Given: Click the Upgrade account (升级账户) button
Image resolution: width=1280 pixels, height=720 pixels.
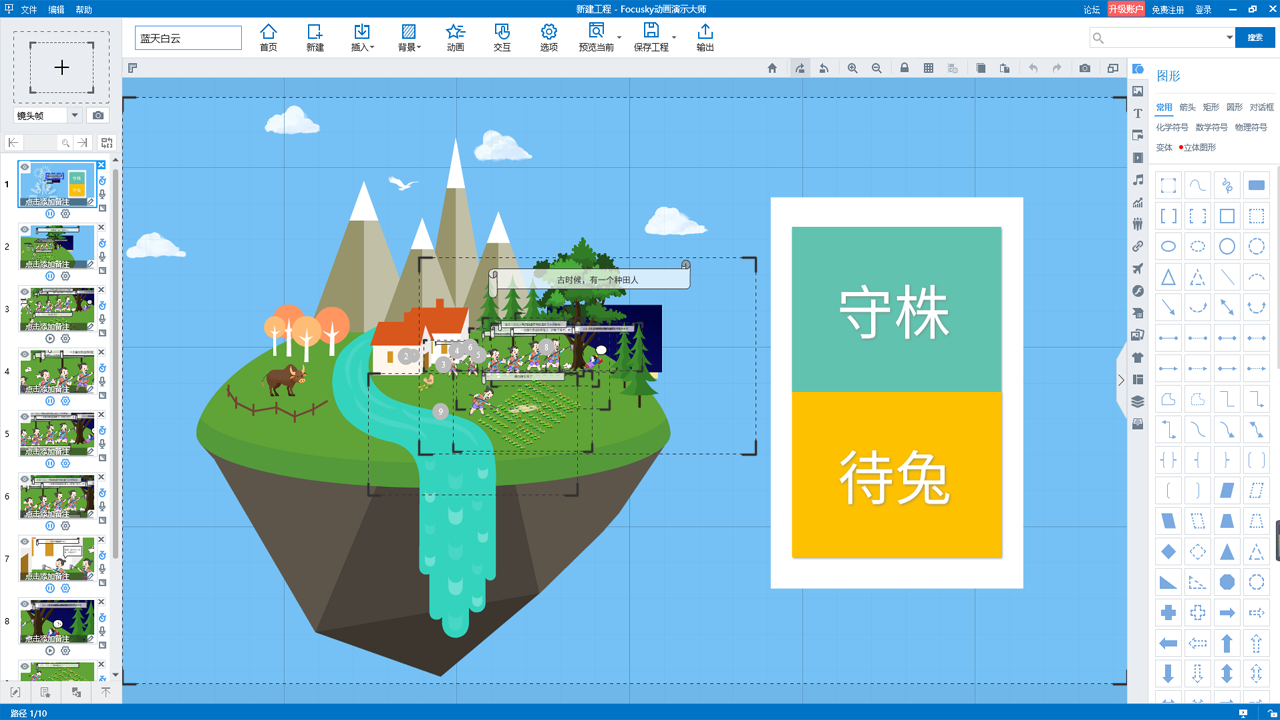Looking at the screenshot, I should pos(1126,9).
